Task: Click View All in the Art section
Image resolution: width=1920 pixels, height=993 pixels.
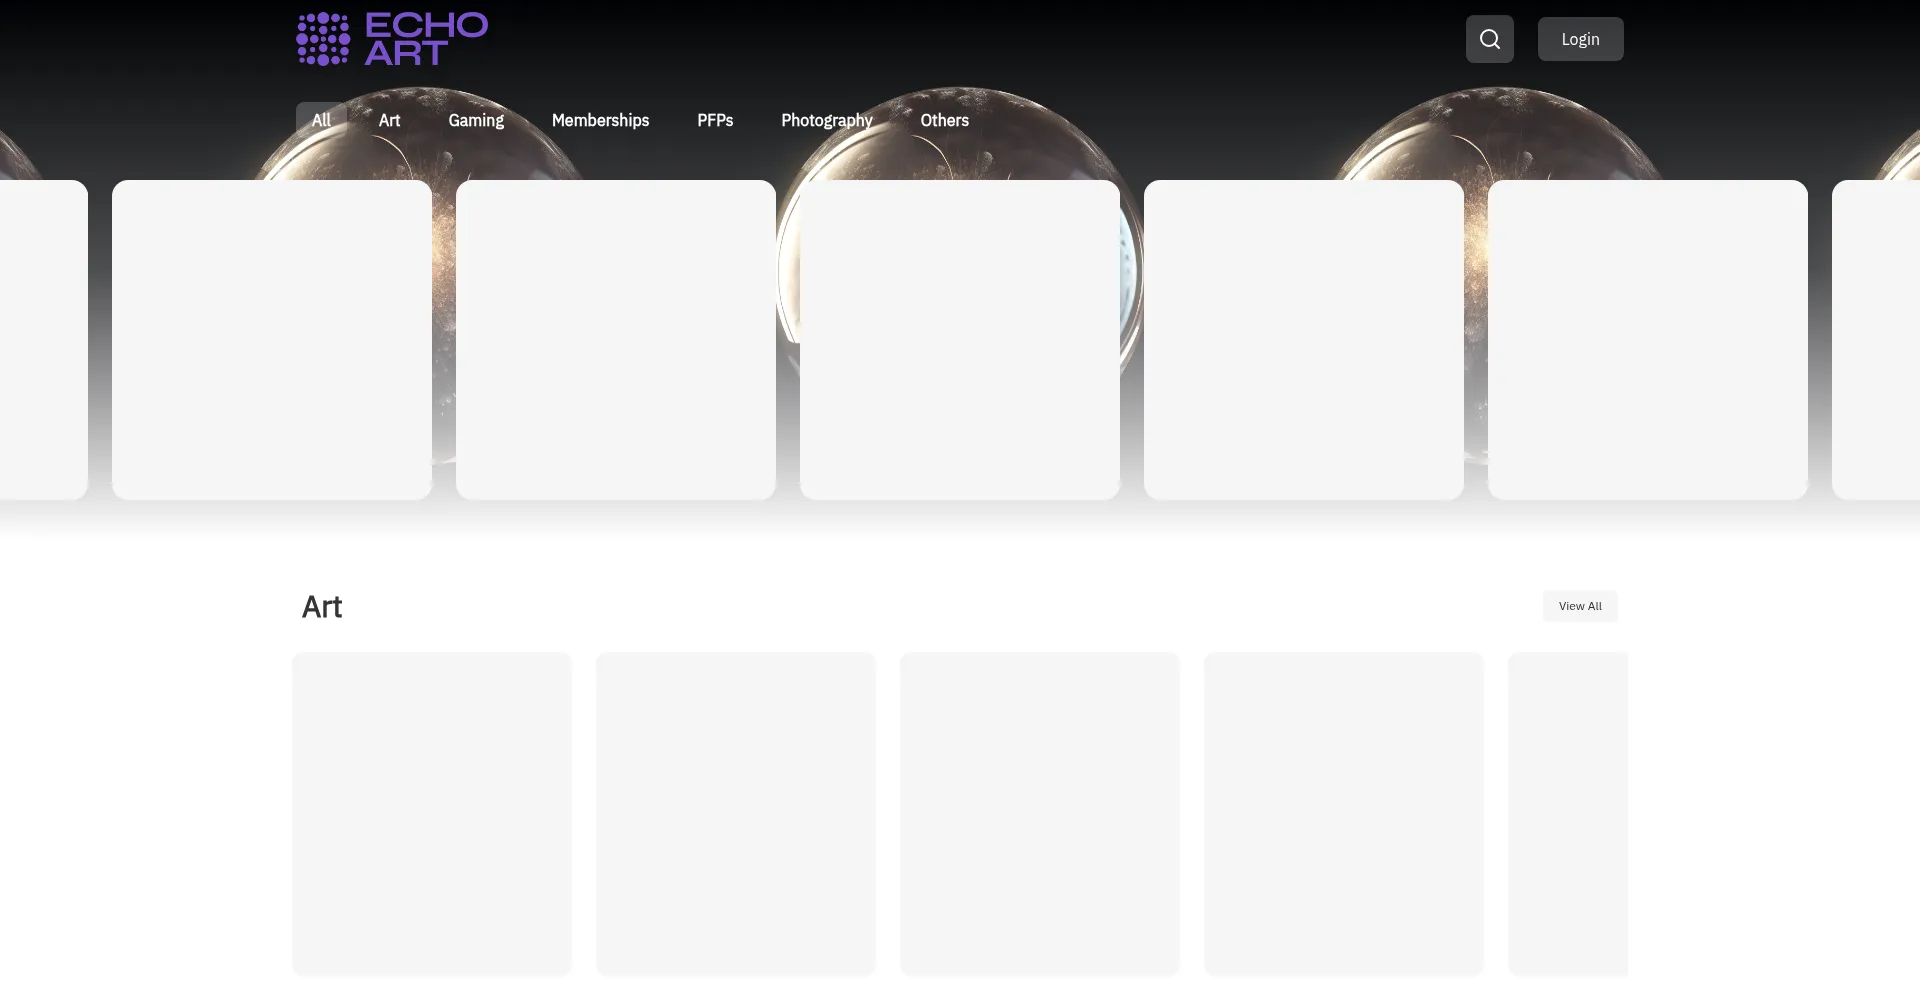Action: (1579, 606)
